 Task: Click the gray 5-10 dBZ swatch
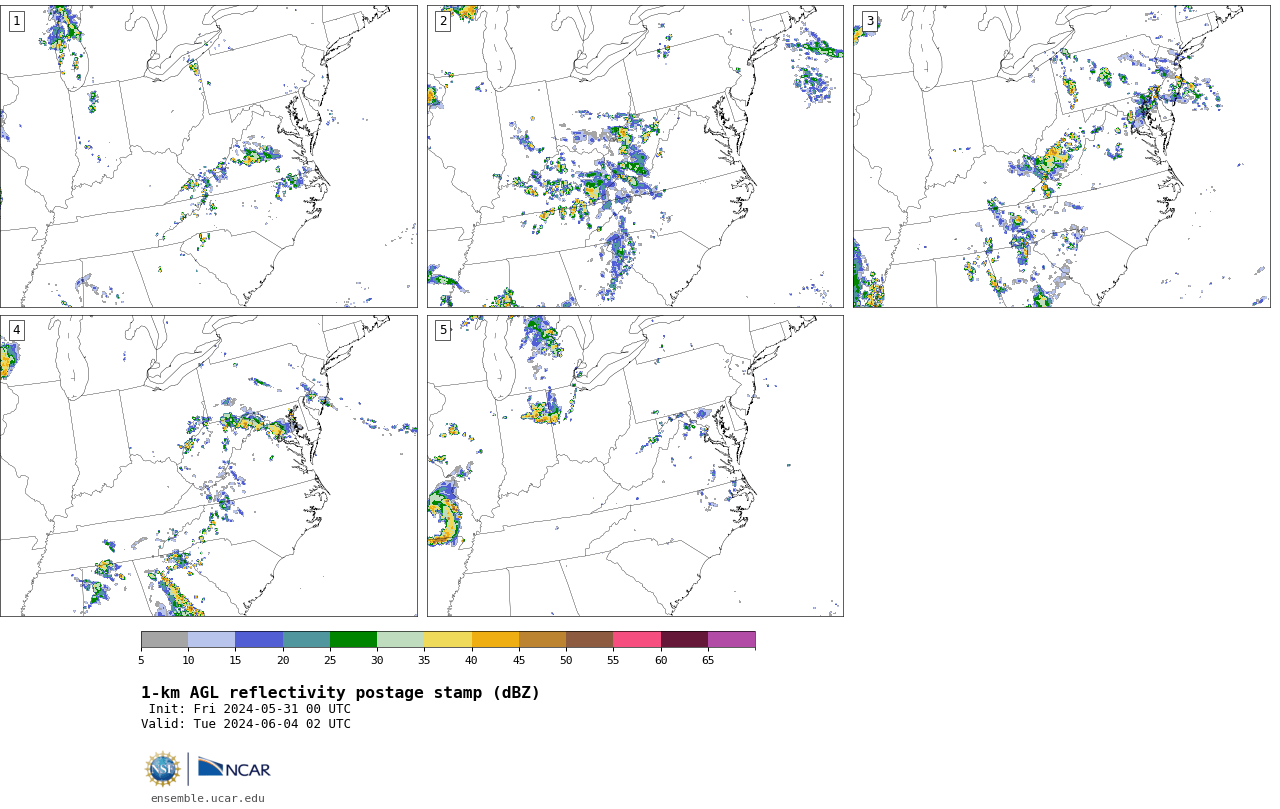click(x=164, y=640)
